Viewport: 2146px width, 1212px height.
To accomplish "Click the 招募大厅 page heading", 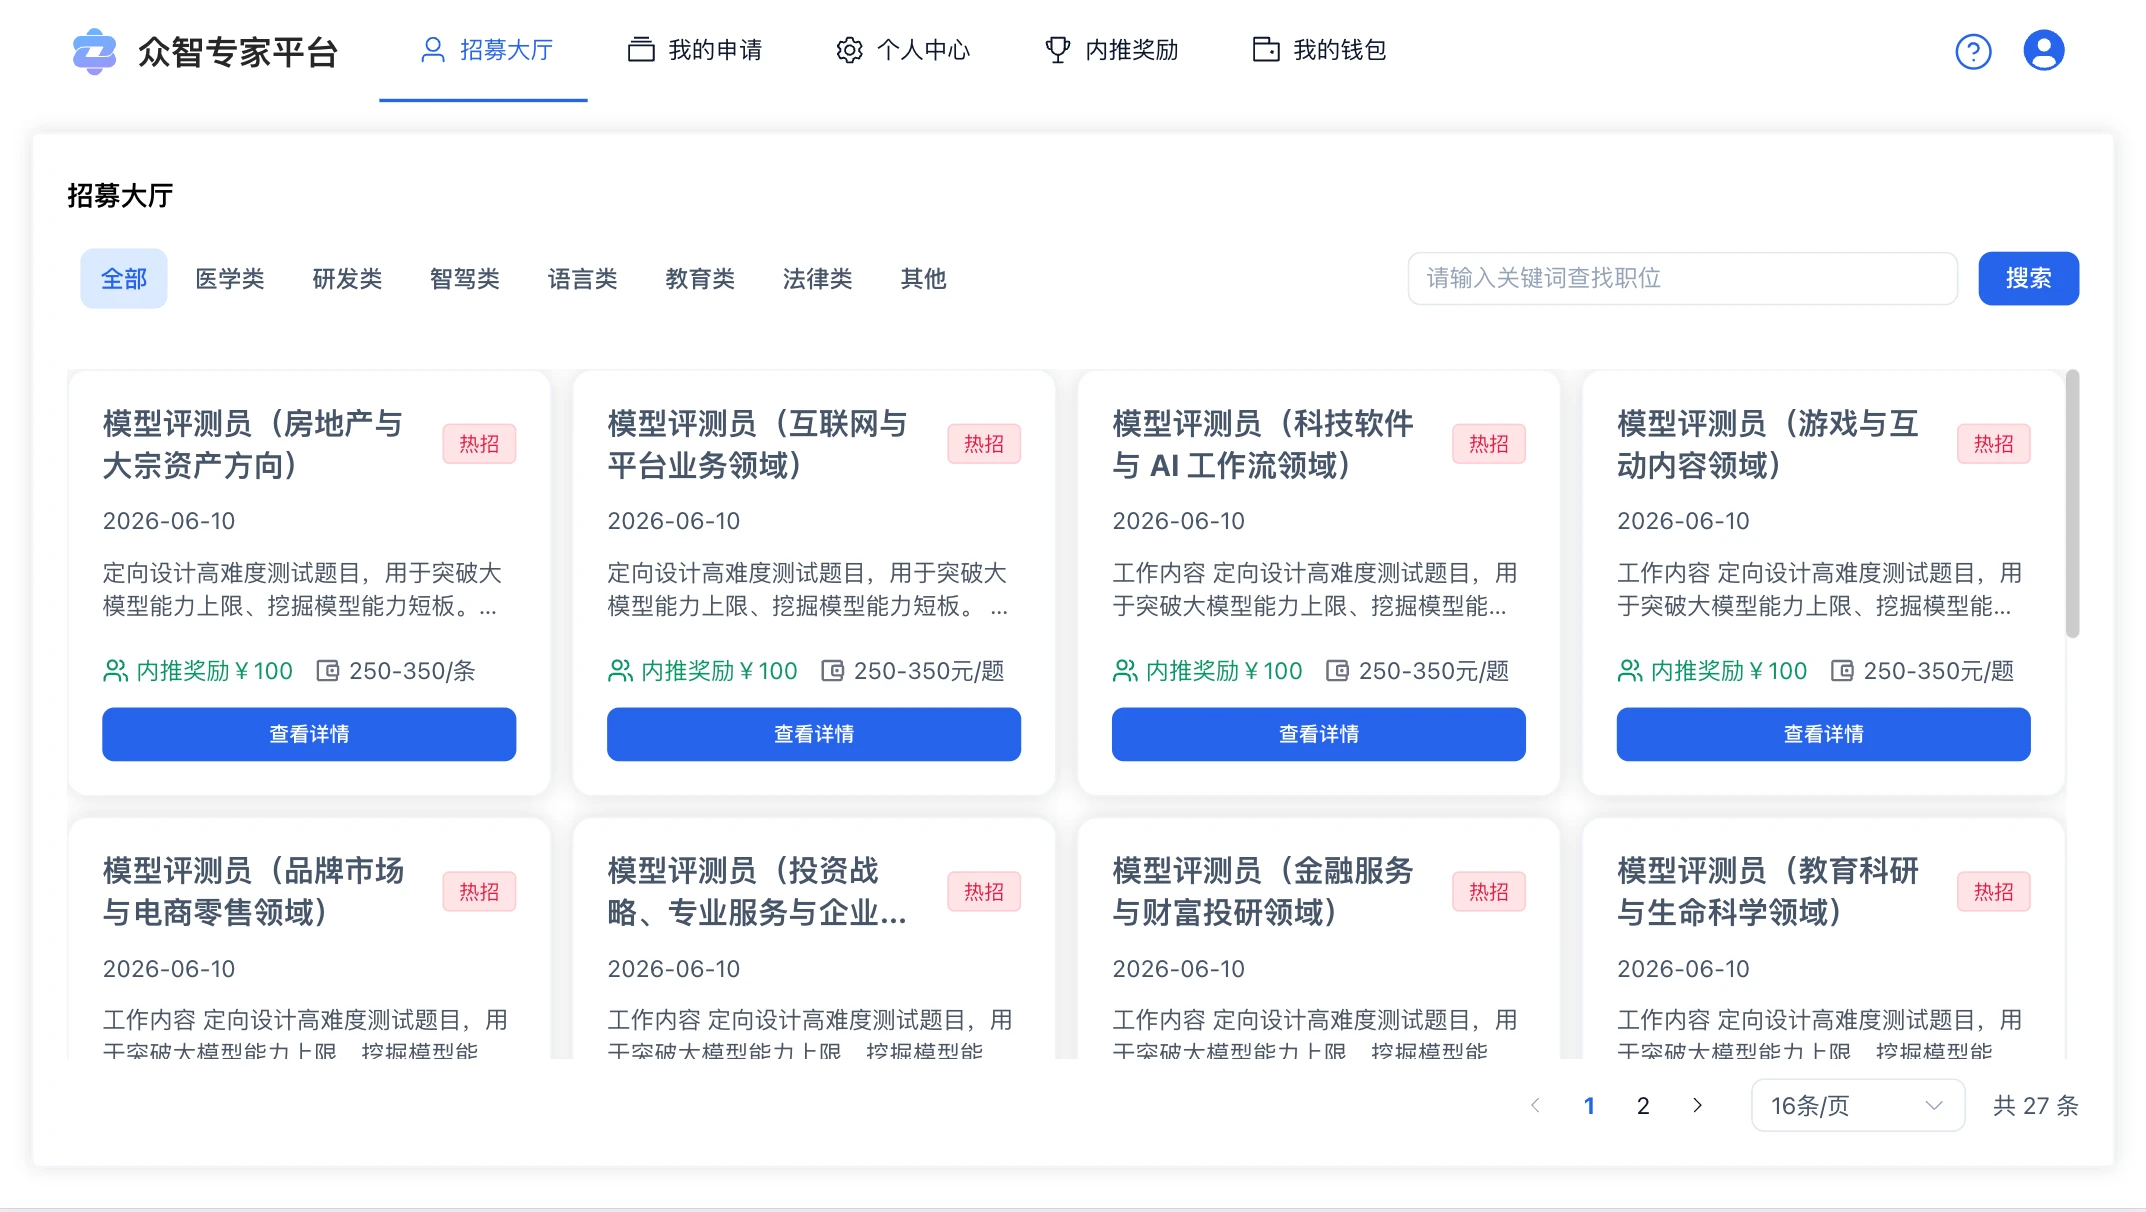I will coord(120,195).
